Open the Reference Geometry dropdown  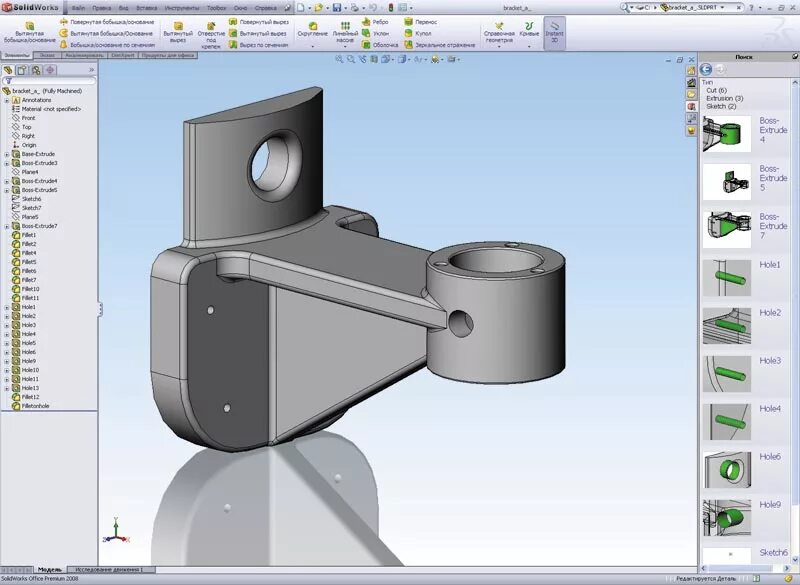point(499,30)
